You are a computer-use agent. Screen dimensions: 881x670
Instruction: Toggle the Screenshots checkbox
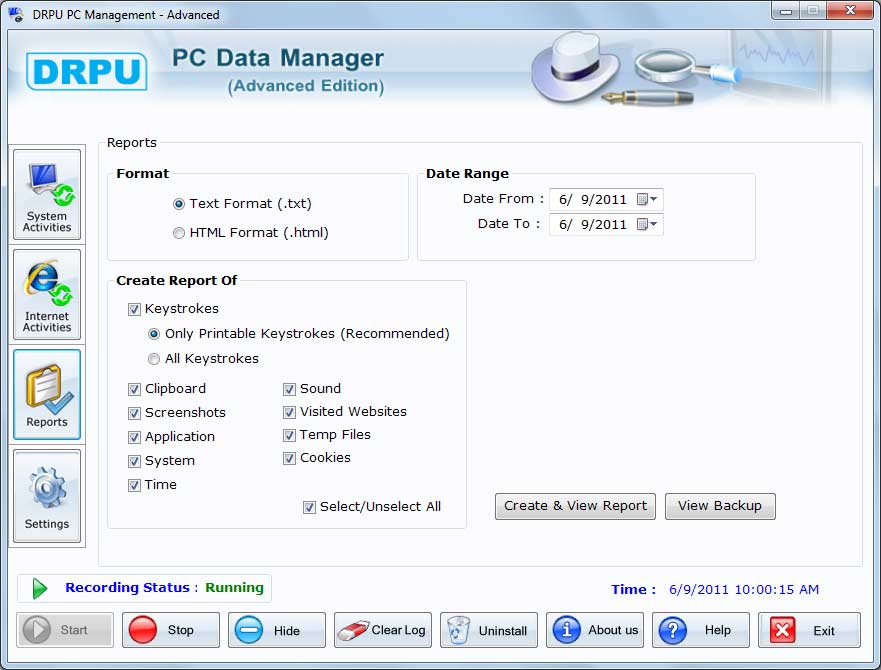pos(134,413)
